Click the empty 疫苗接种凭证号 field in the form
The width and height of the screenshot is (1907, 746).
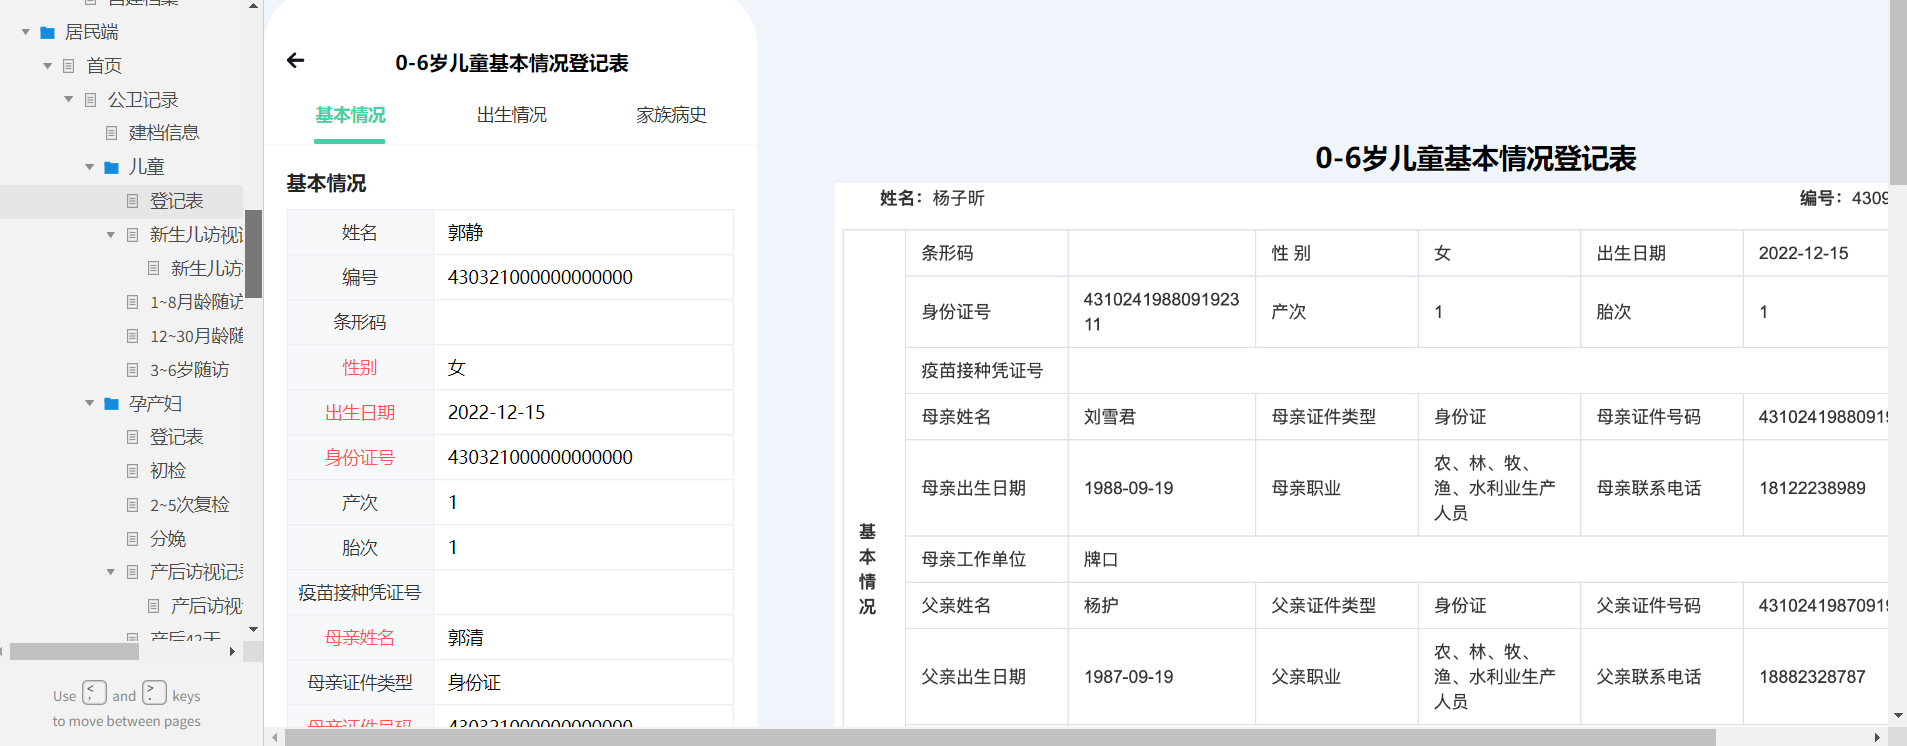click(x=583, y=592)
